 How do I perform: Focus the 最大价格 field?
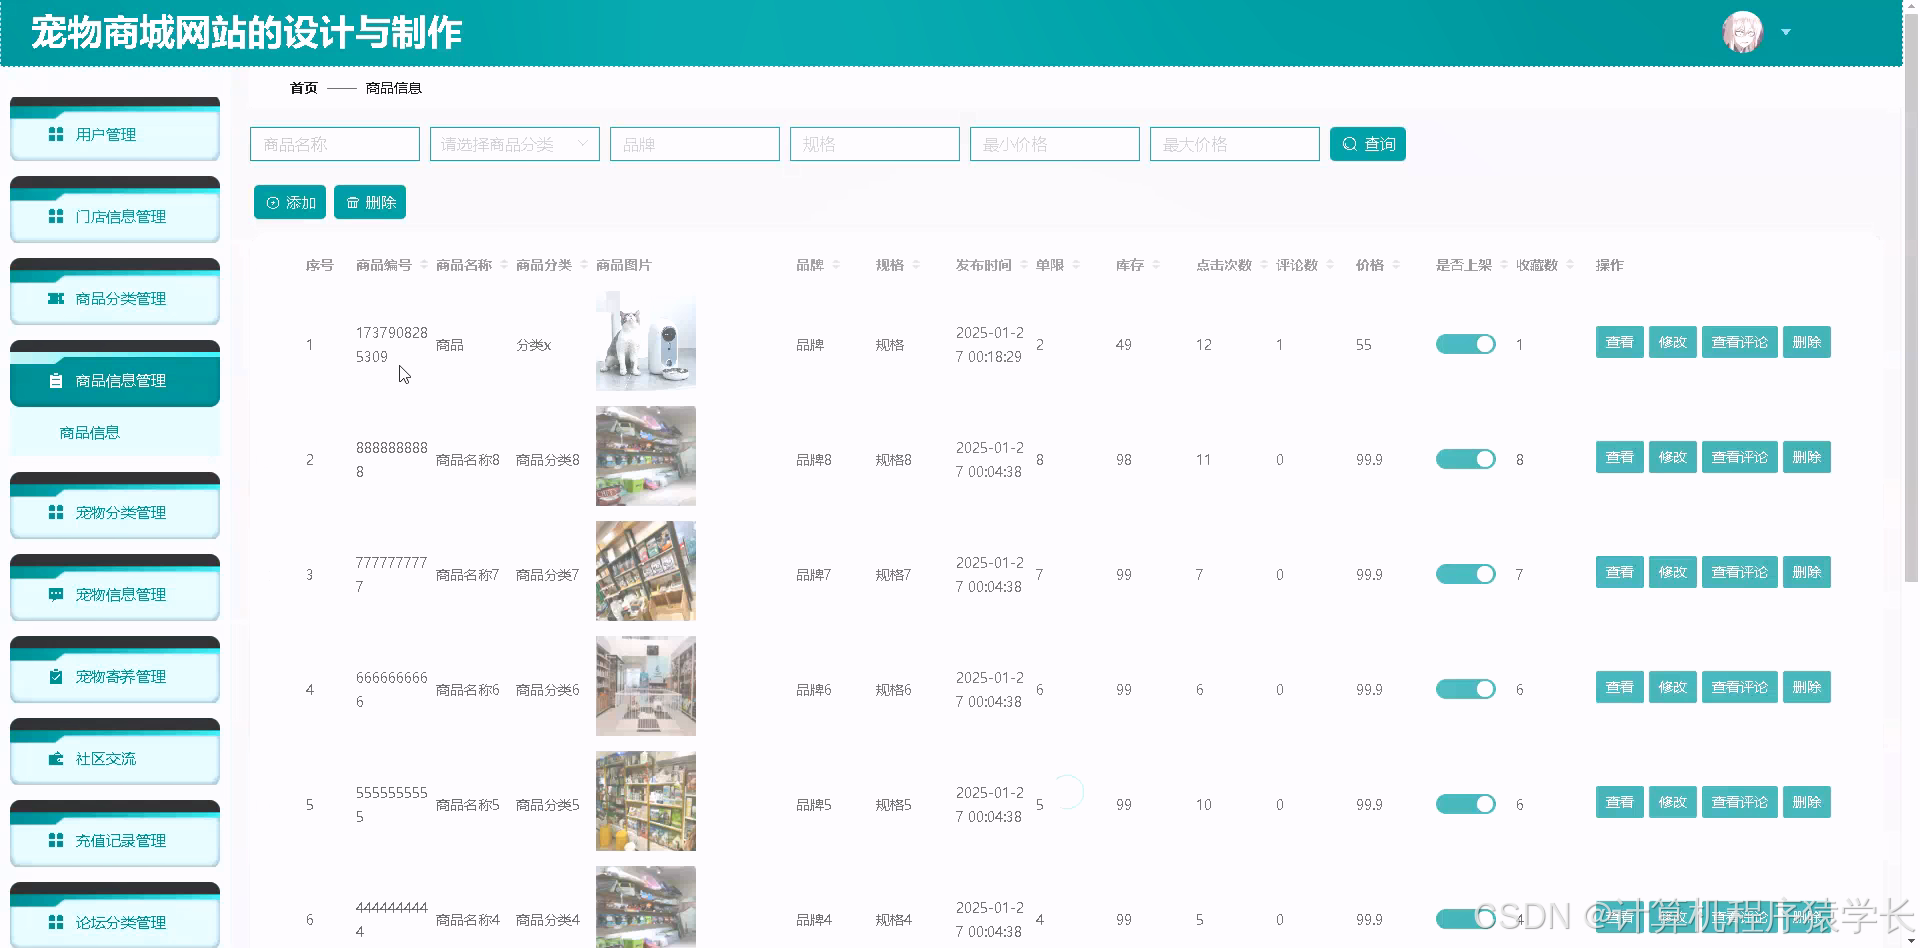click(x=1235, y=144)
